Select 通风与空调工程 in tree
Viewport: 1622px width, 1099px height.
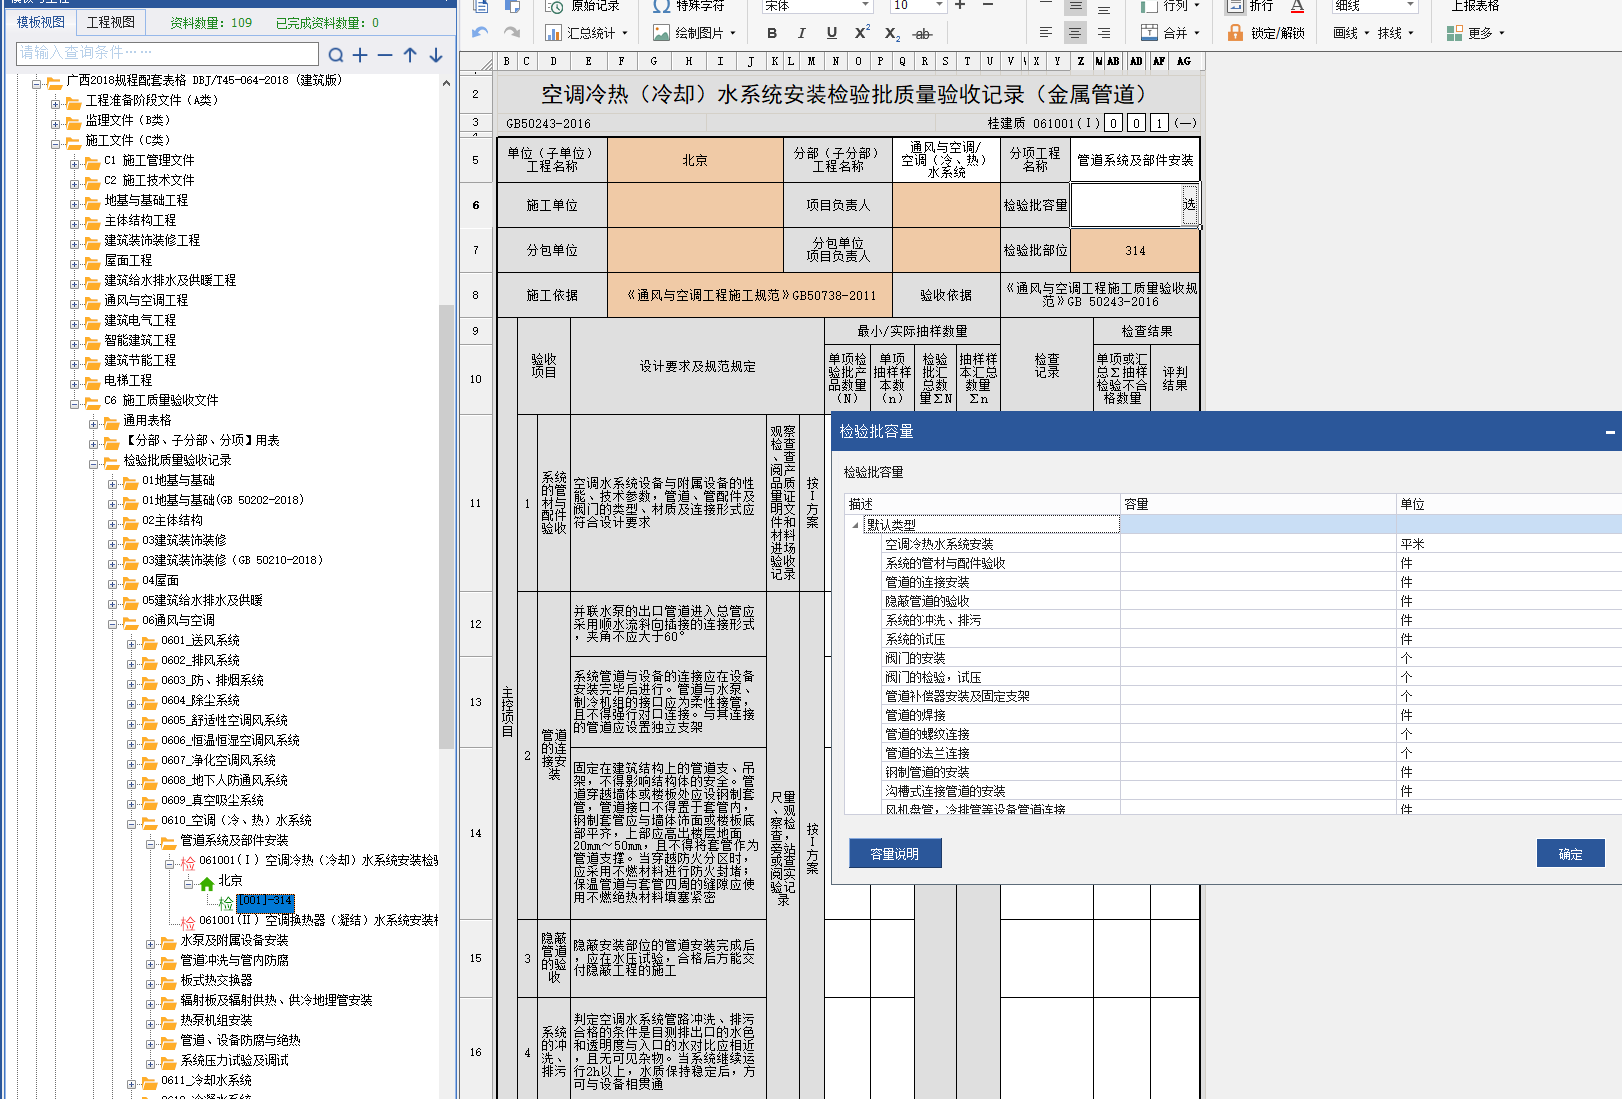(x=146, y=300)
